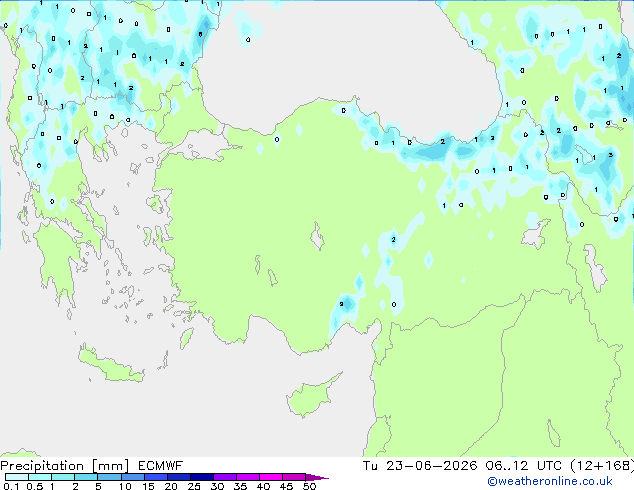Choose the 10–15 mm legend color box
This screenshot has height=490, width=634.
133,477
